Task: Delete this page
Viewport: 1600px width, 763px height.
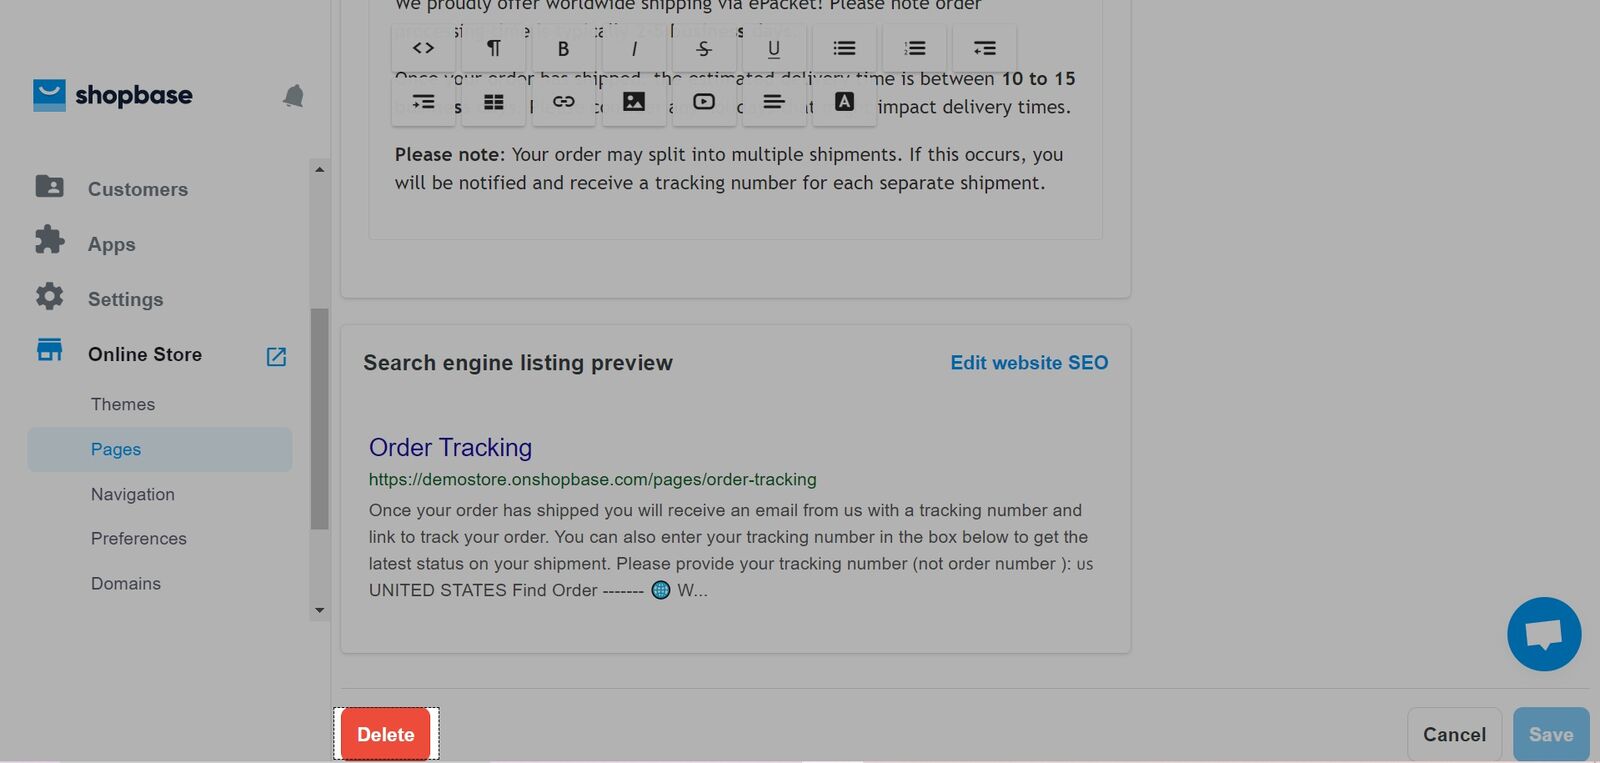Action: [x=386, y=734]
